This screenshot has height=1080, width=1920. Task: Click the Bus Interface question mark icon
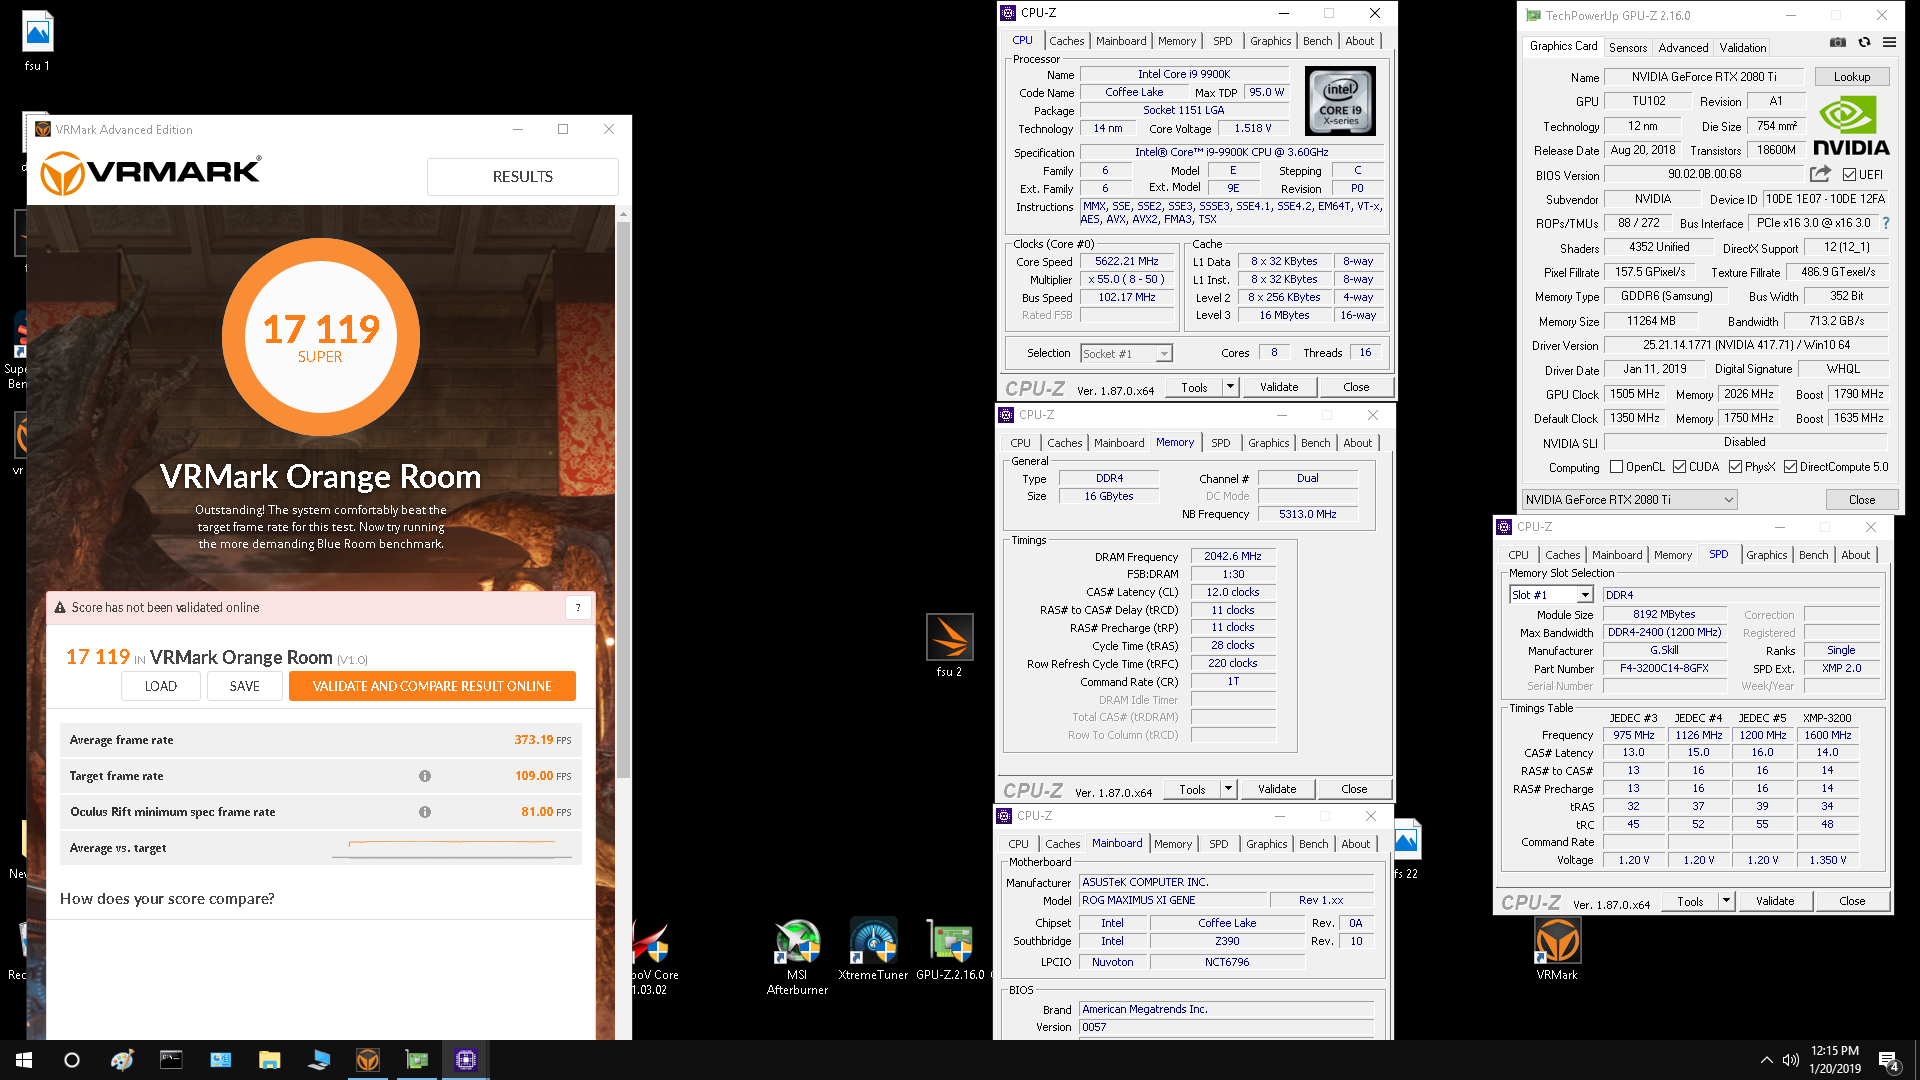(x=1886, y=223)
